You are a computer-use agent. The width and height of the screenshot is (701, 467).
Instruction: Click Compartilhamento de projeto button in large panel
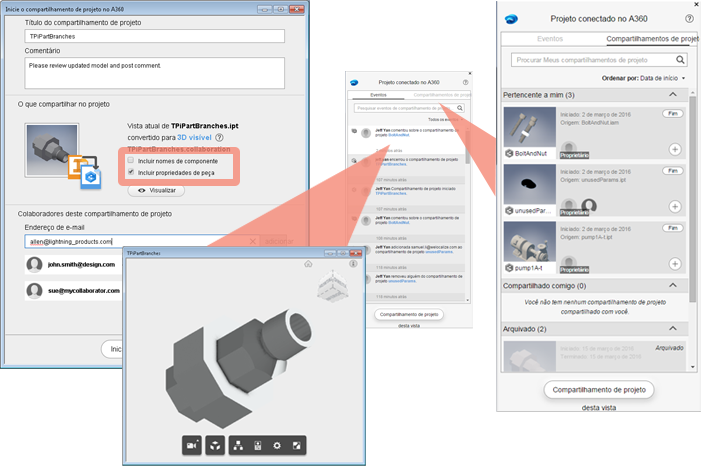pyautogui.click(x=599, y=390)
